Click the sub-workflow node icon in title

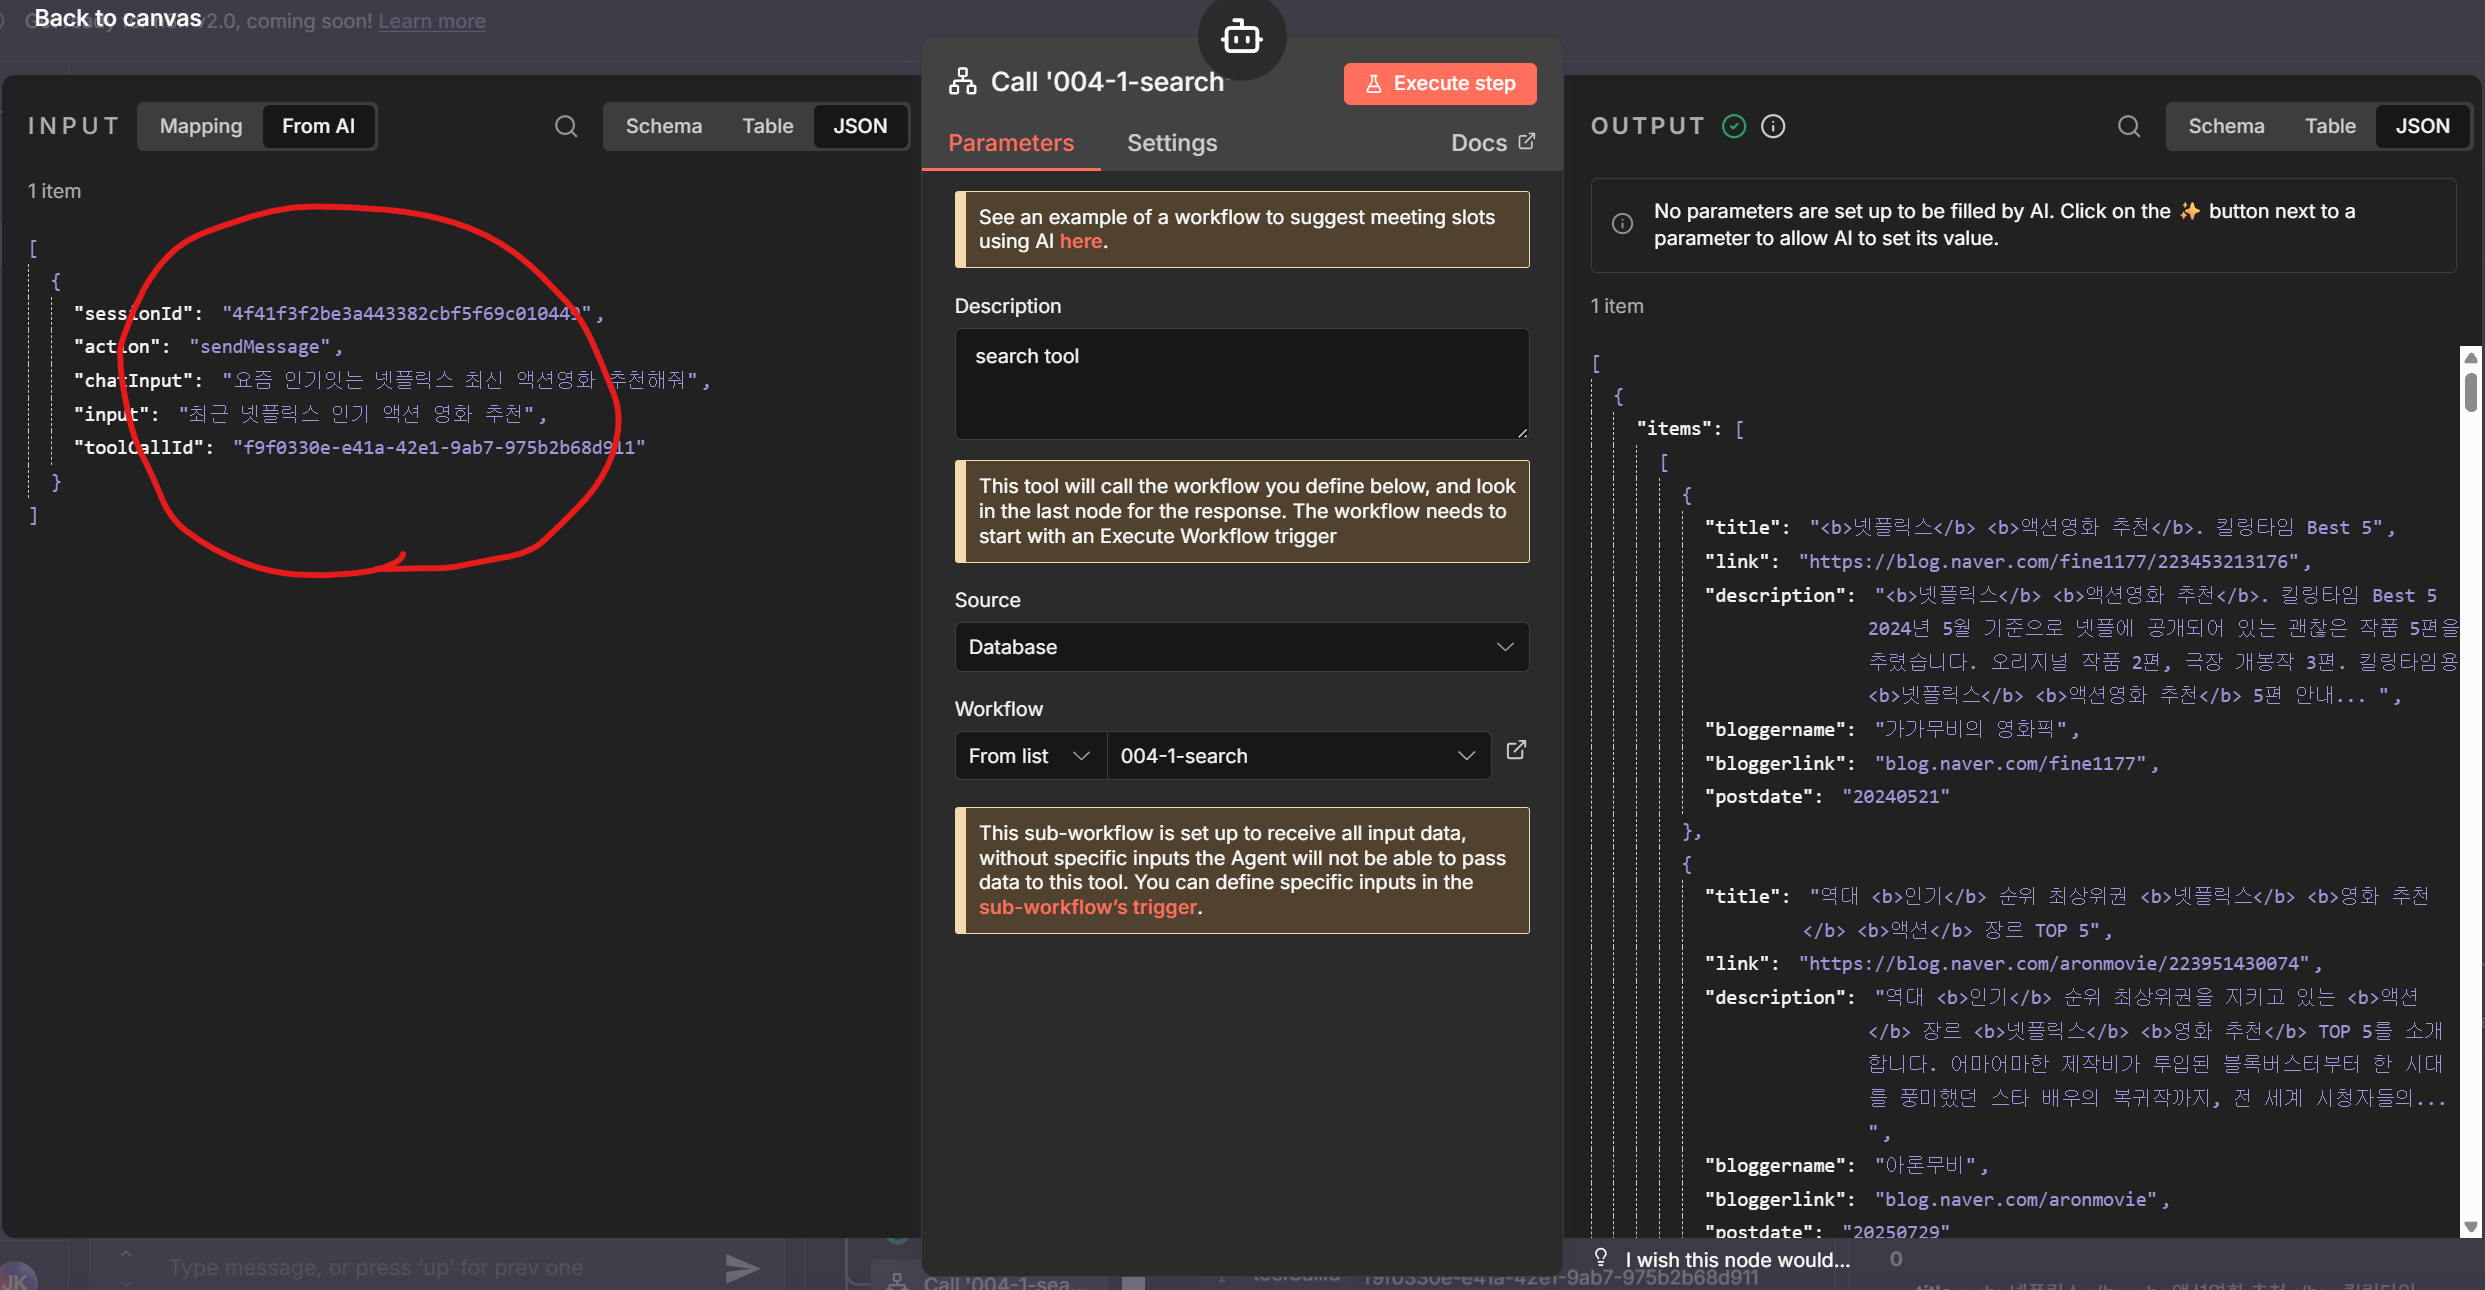962,82
